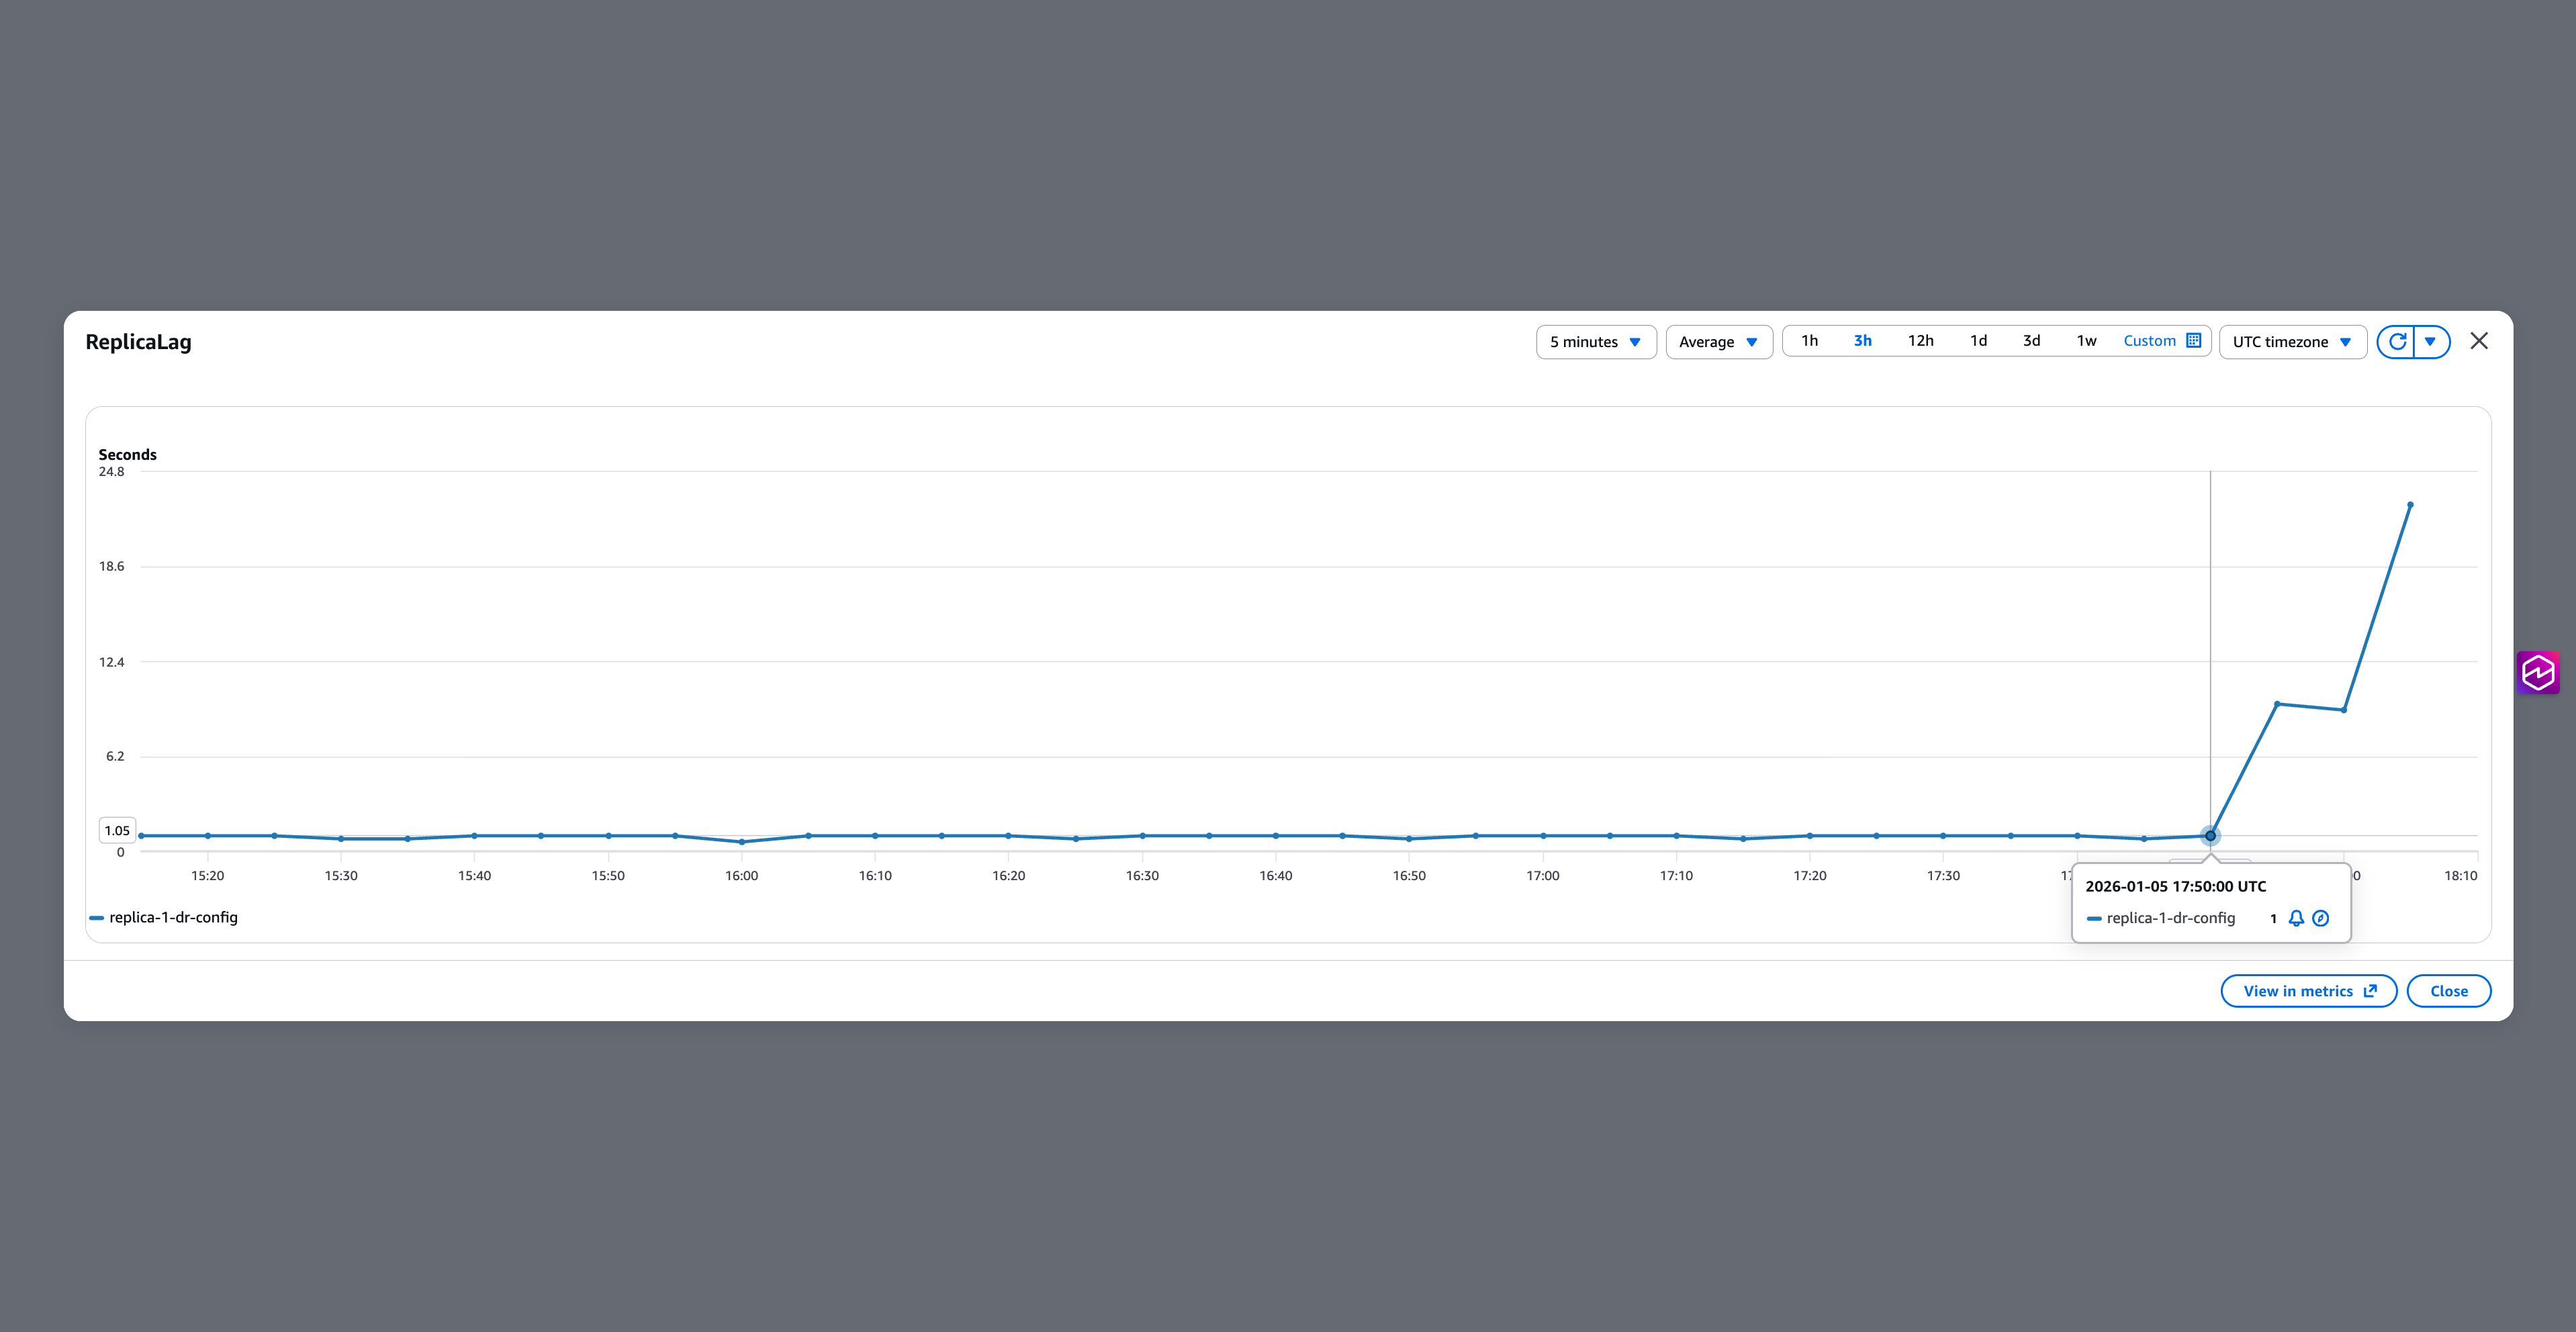Image resolution: width=2576 pixels, height=1332 pixels.
Task: Select the 3d time range
Action: tap(2031, 341)
